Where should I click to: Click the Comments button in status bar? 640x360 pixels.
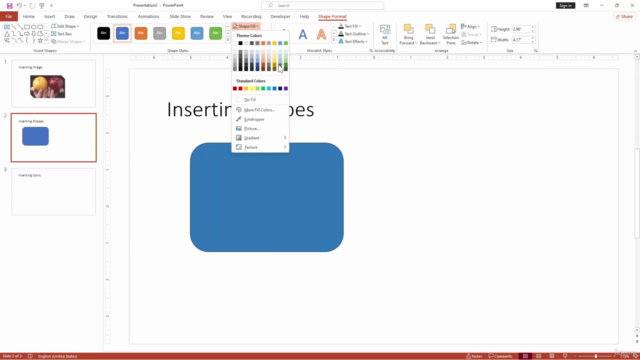tap(500, 356)
